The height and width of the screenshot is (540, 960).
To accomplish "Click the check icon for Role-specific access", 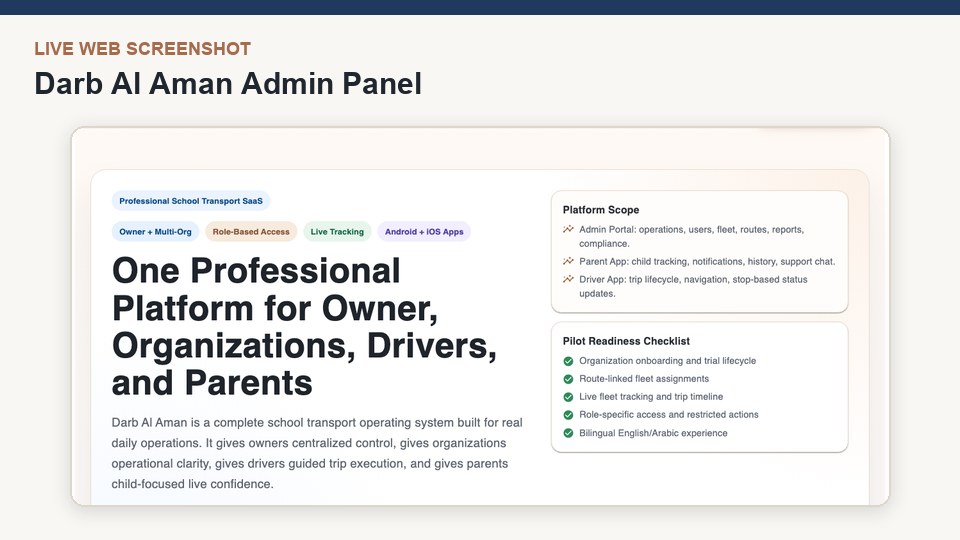I will pos(568,414).
